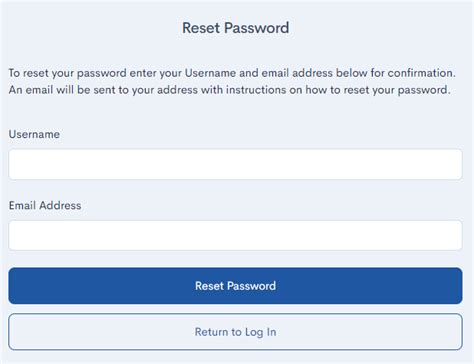
Task: Place cursor in the empty box under Username
Action: (235, 164)
